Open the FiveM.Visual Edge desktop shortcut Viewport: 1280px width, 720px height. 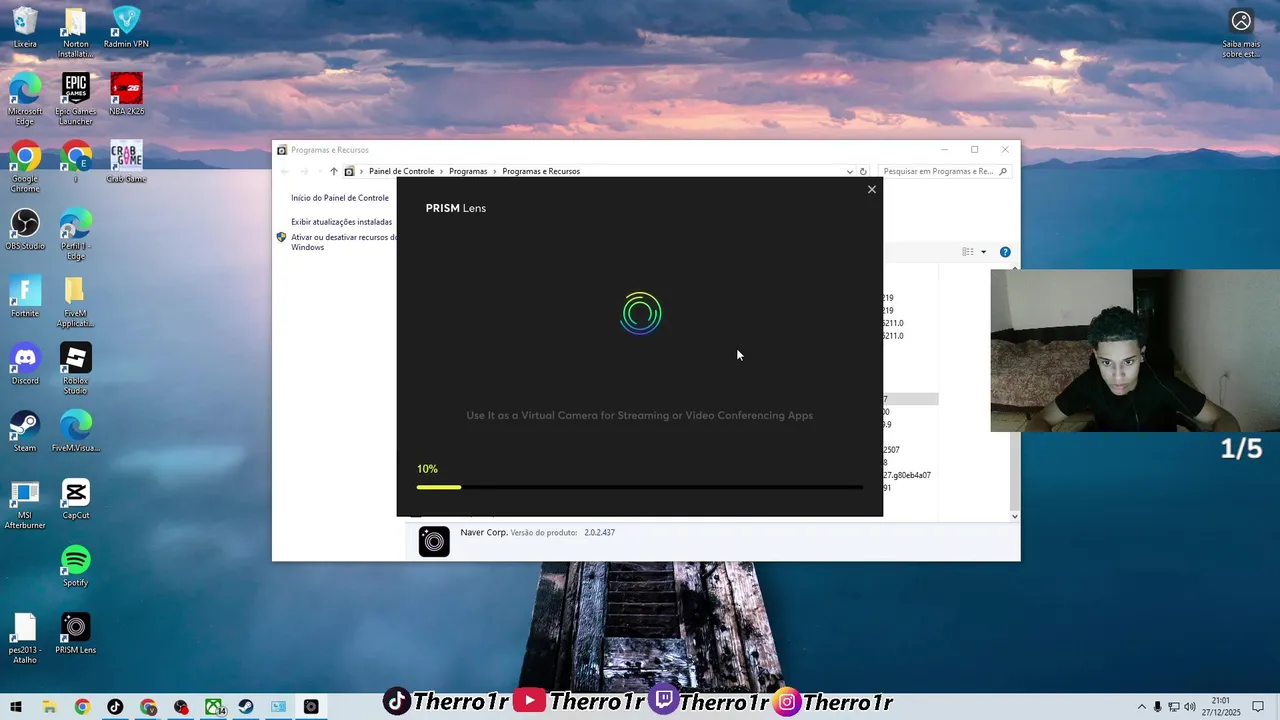[x=76, y=430]
